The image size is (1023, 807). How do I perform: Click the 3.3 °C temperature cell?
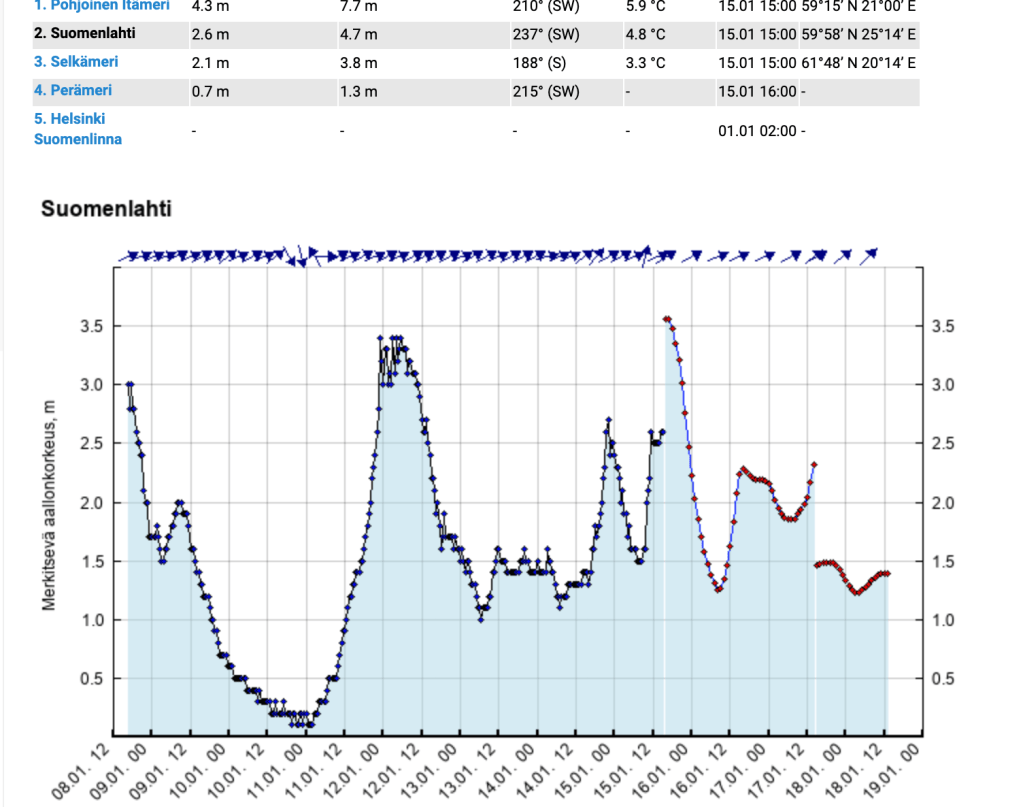click(645, 63)
